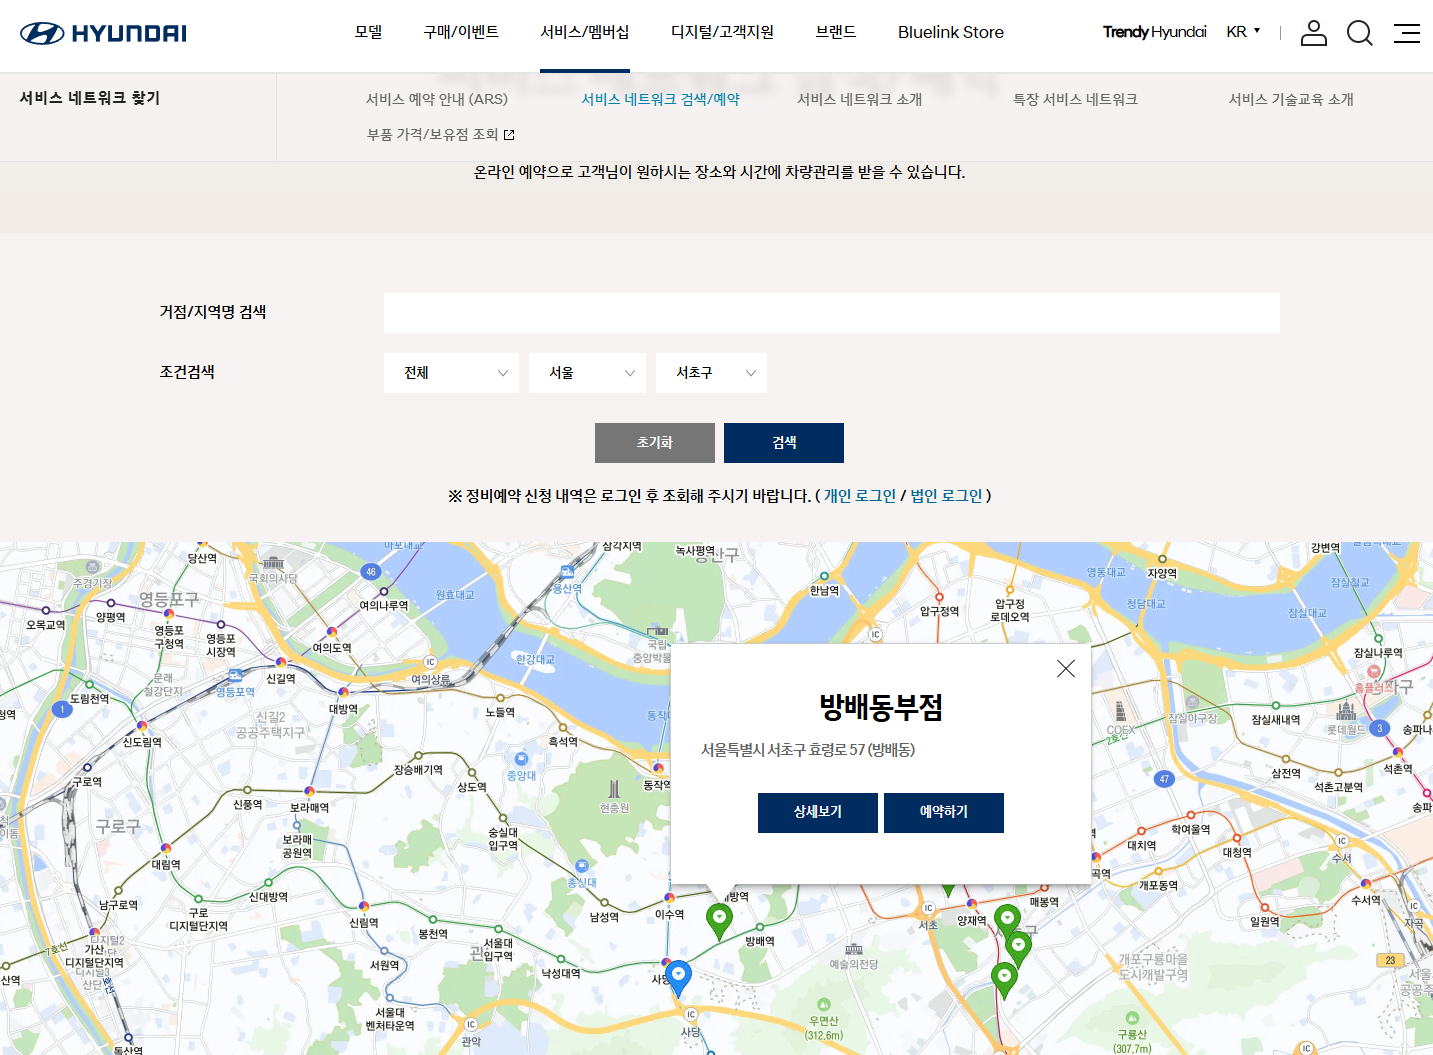Expand the 서울 city dropdown
Screen dimensions: 1433x1055
(x=587, y=373)
